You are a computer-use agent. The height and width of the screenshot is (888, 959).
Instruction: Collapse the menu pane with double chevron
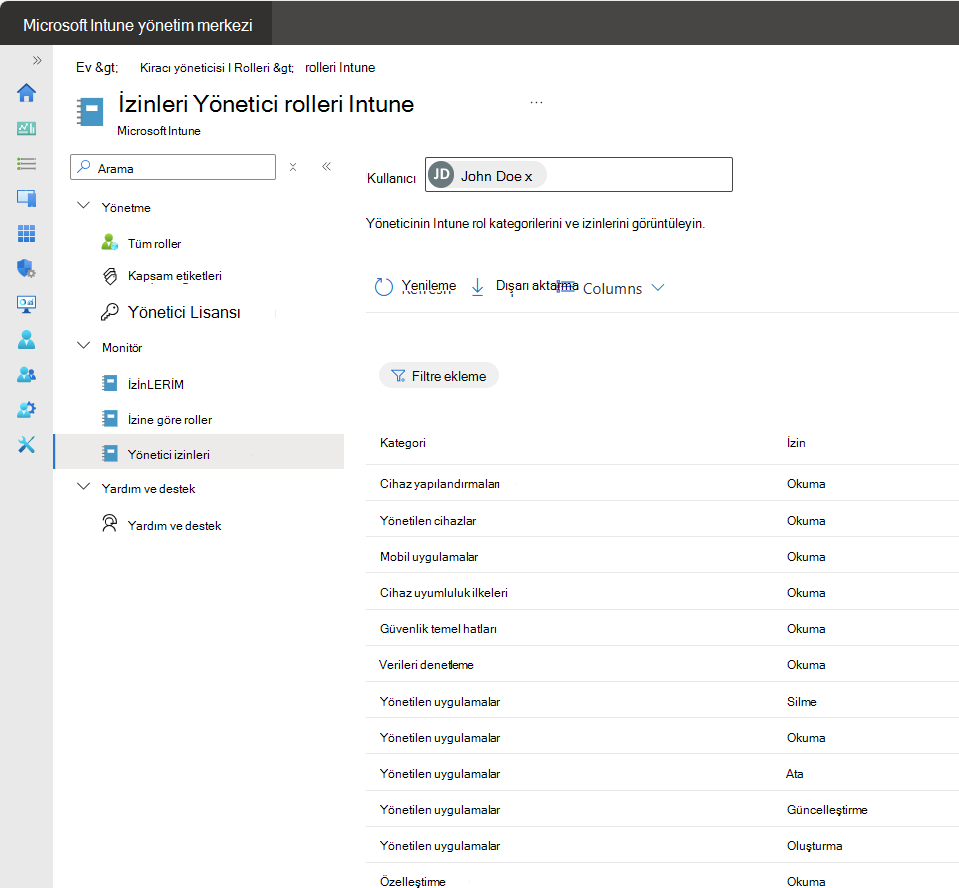327,166
